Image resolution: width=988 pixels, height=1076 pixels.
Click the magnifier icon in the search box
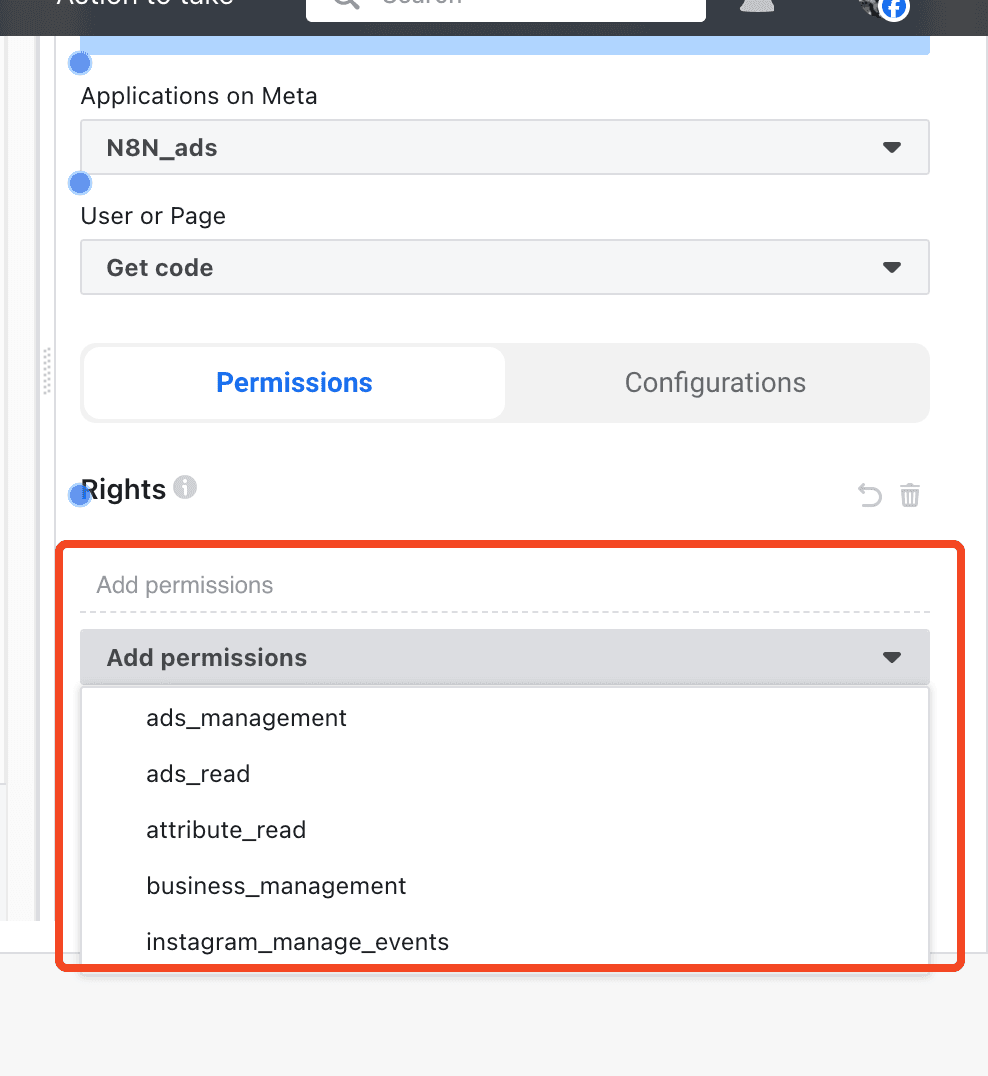(x=345, y=5)
